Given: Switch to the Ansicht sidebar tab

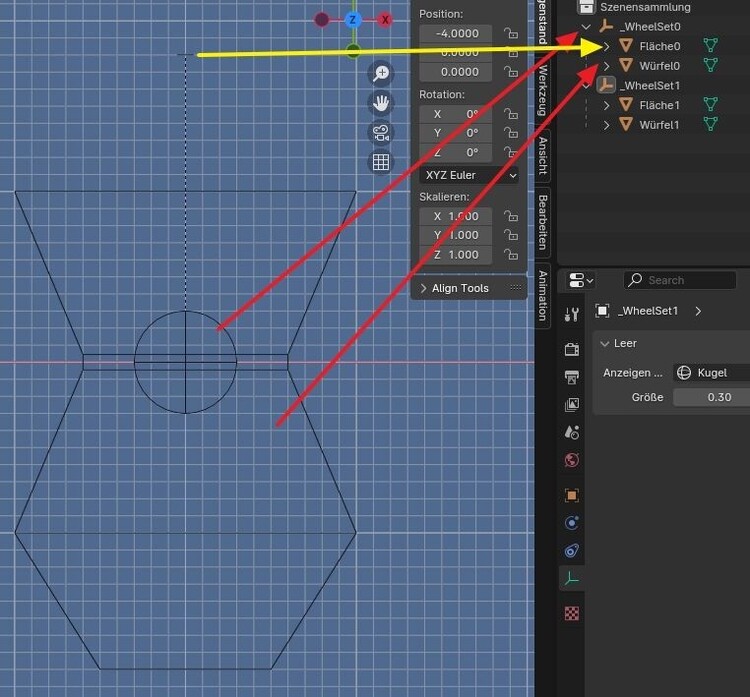Looking at the screenshot, I should (543, 156).
